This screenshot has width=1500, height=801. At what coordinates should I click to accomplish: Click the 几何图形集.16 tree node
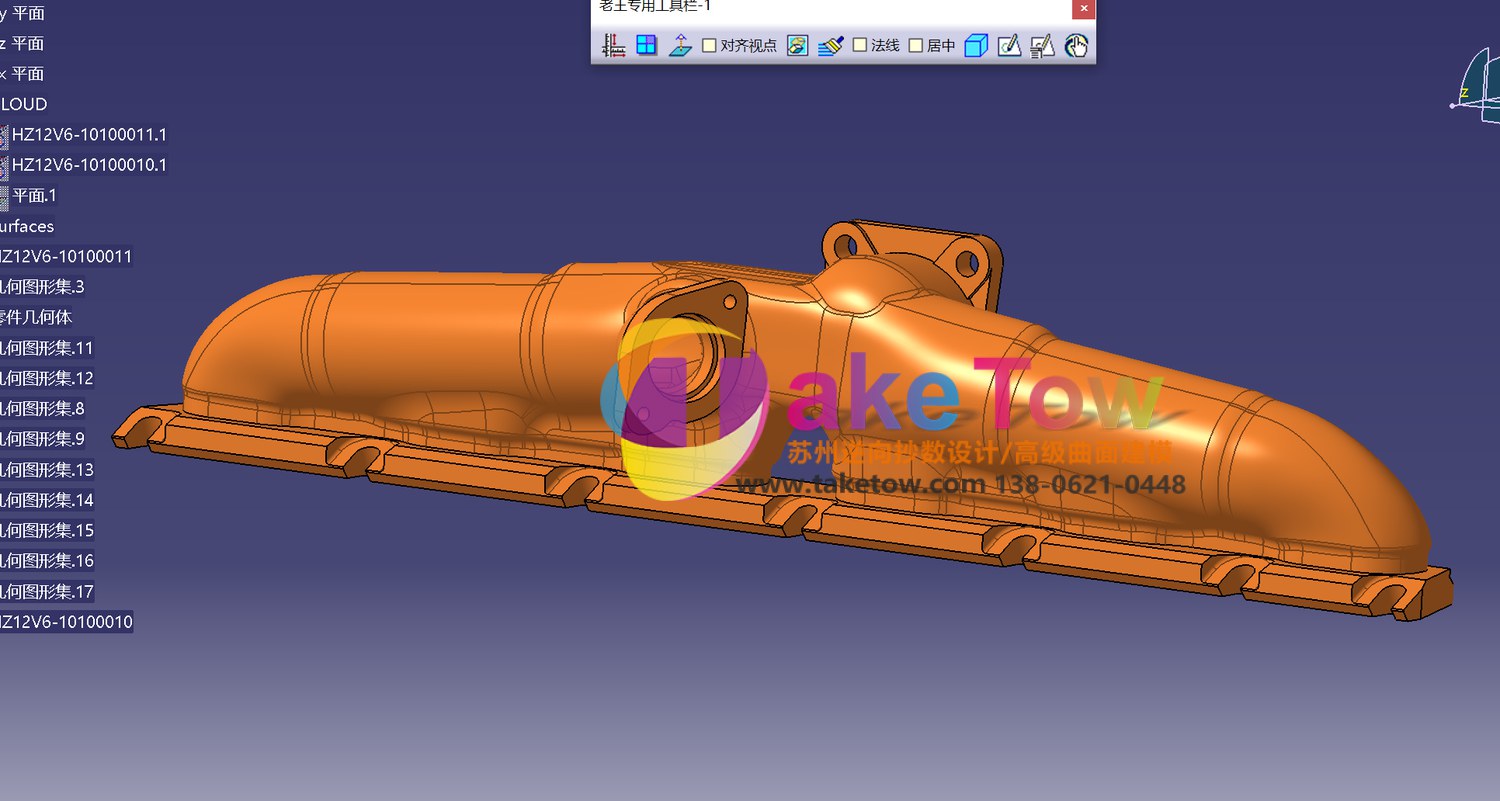coord(47,560)
